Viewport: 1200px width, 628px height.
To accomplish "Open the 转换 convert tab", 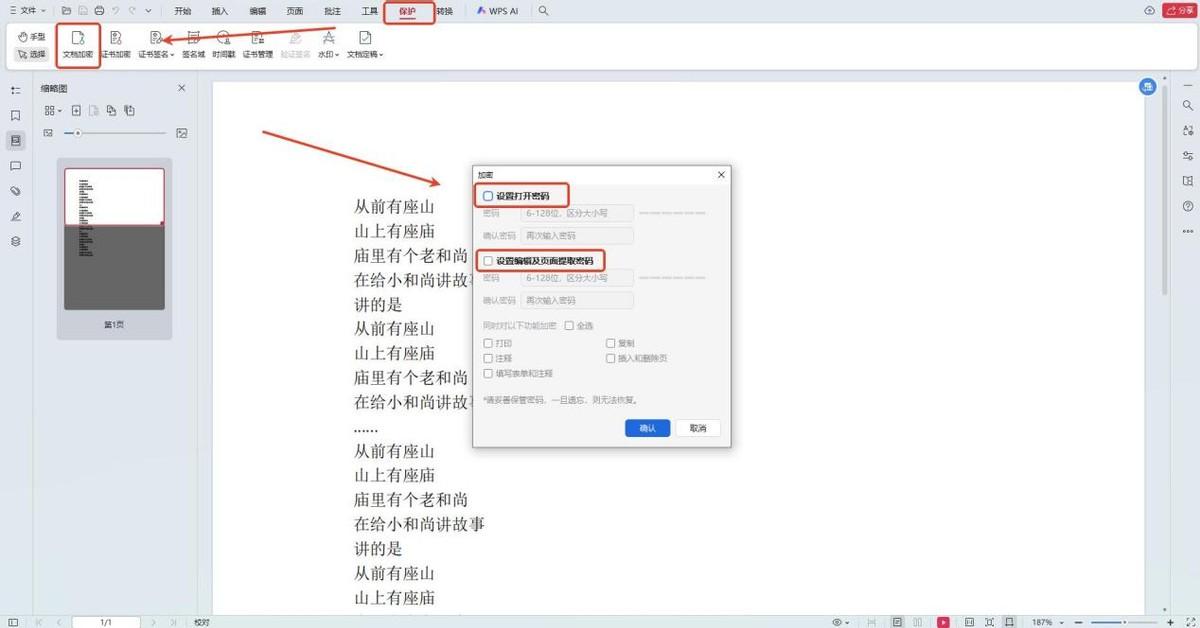I will click(x=444, y=11).
